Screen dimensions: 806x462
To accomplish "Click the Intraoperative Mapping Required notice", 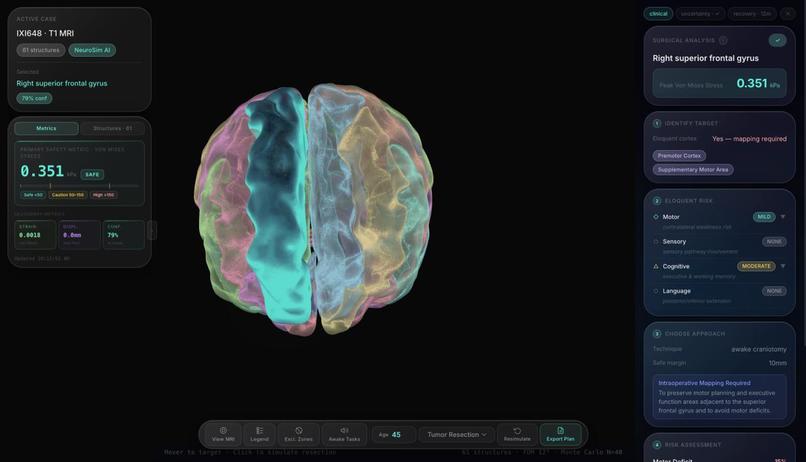I will coord(720,397).
